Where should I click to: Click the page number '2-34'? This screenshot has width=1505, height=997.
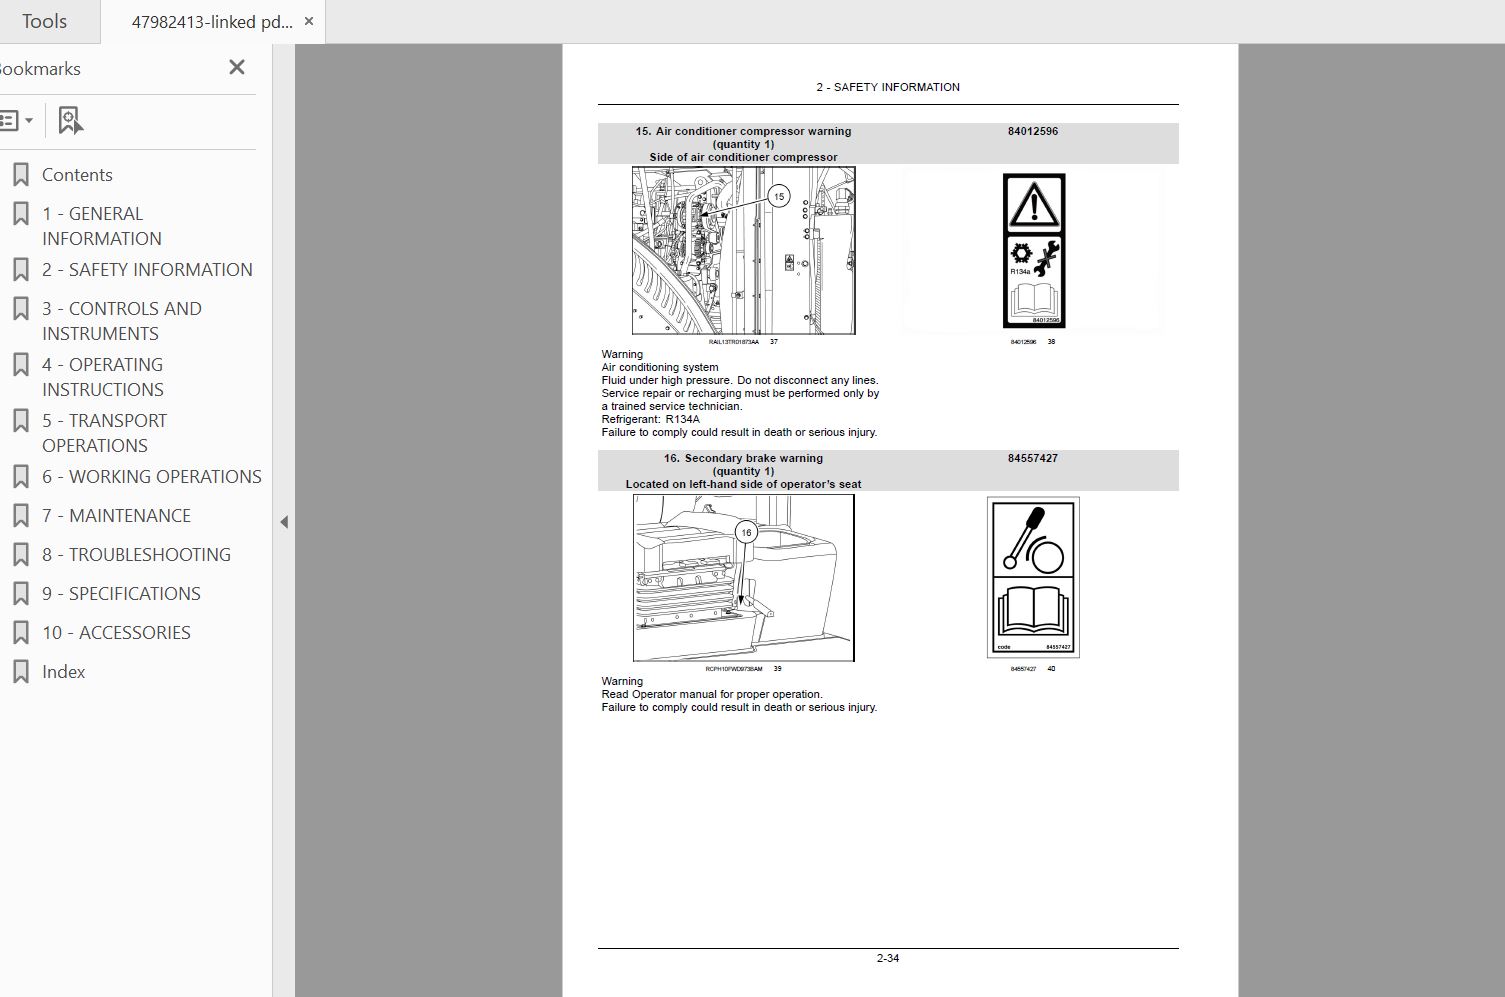click(888, 958)
